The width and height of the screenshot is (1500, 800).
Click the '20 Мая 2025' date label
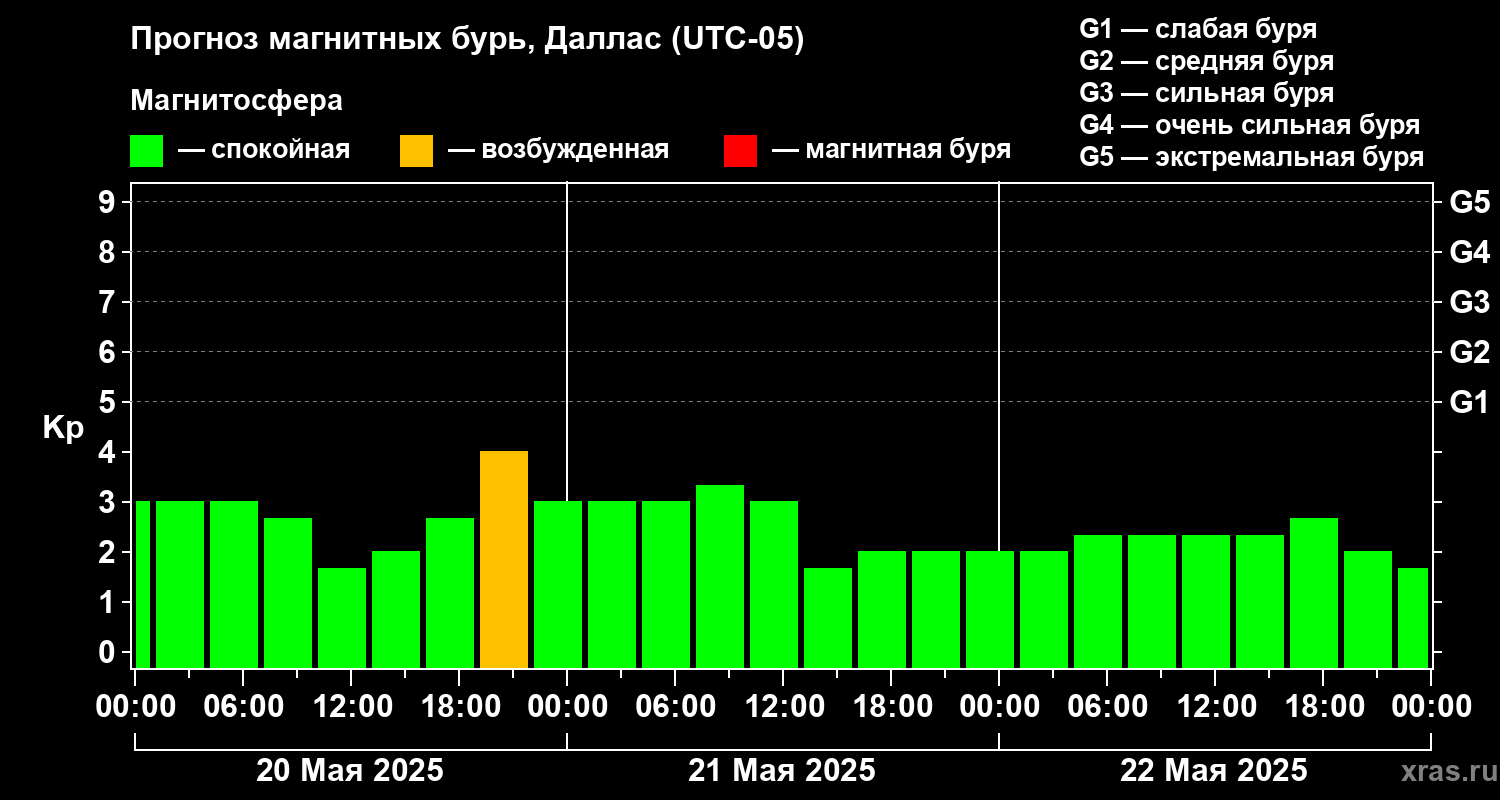point(350,770)
